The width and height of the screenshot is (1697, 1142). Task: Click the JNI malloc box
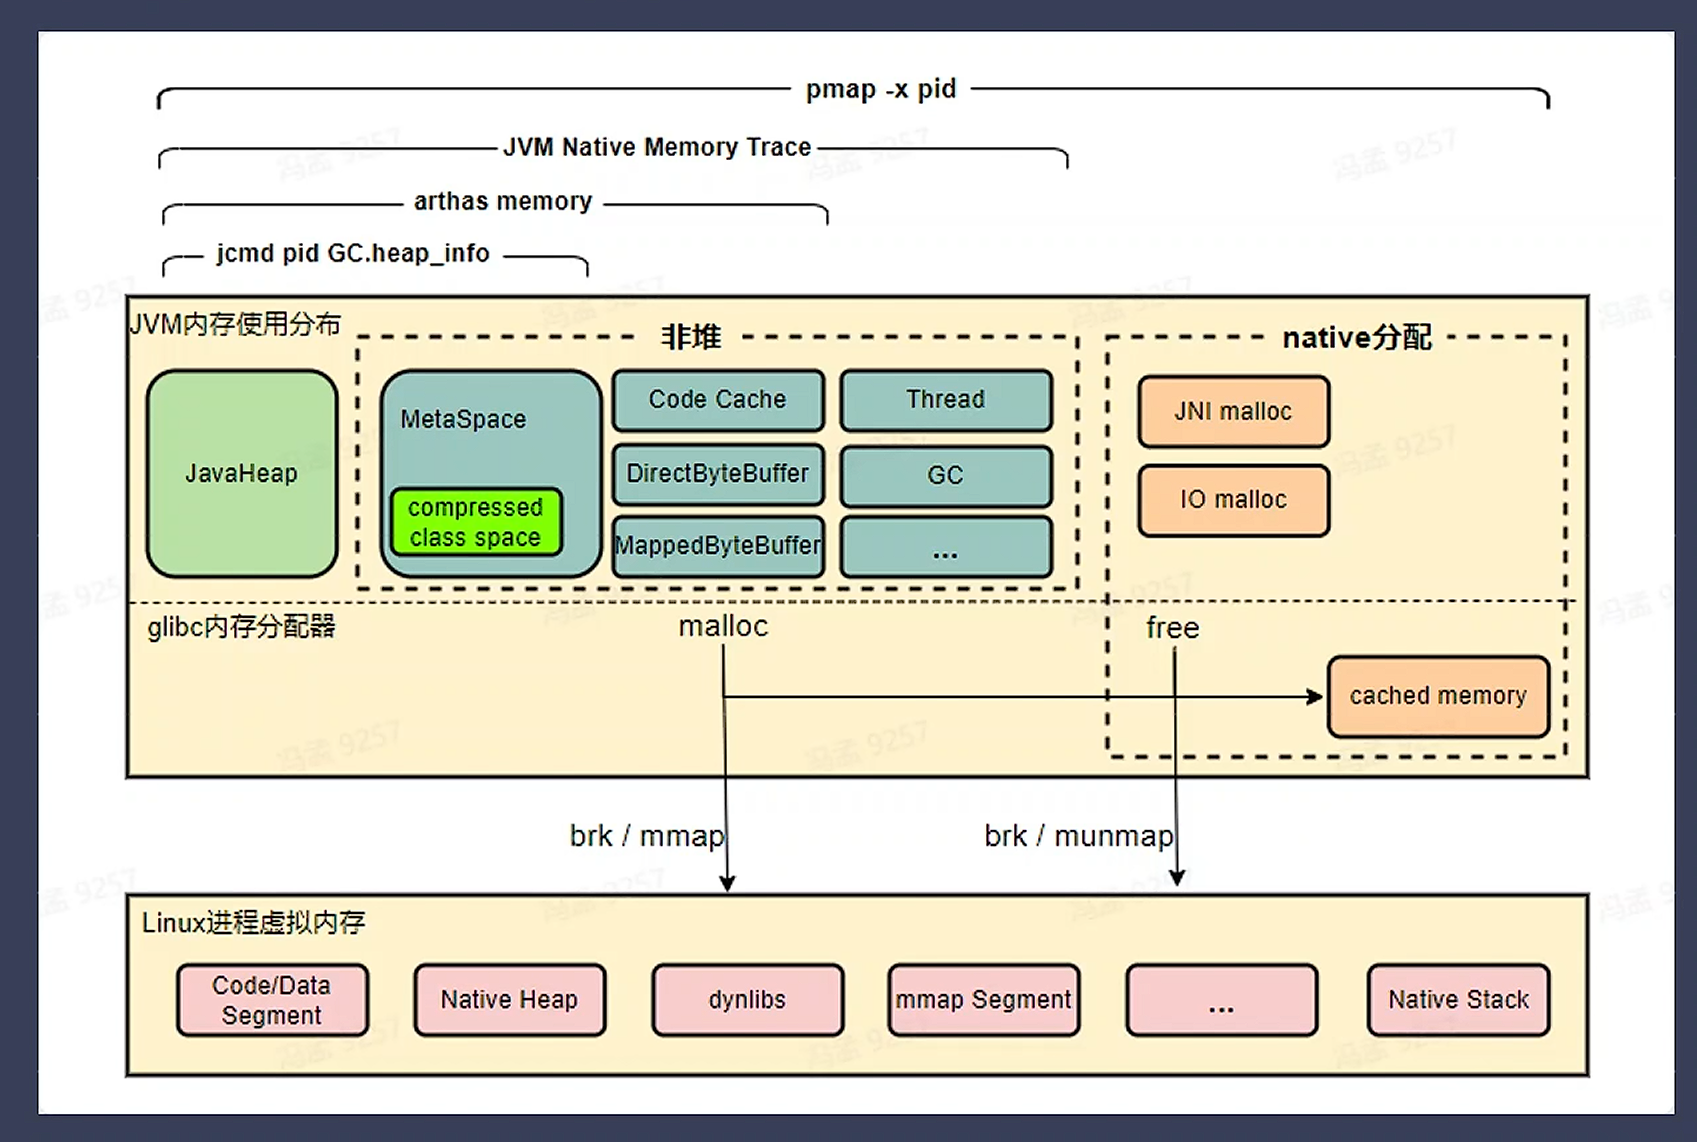pos(1233,411)
